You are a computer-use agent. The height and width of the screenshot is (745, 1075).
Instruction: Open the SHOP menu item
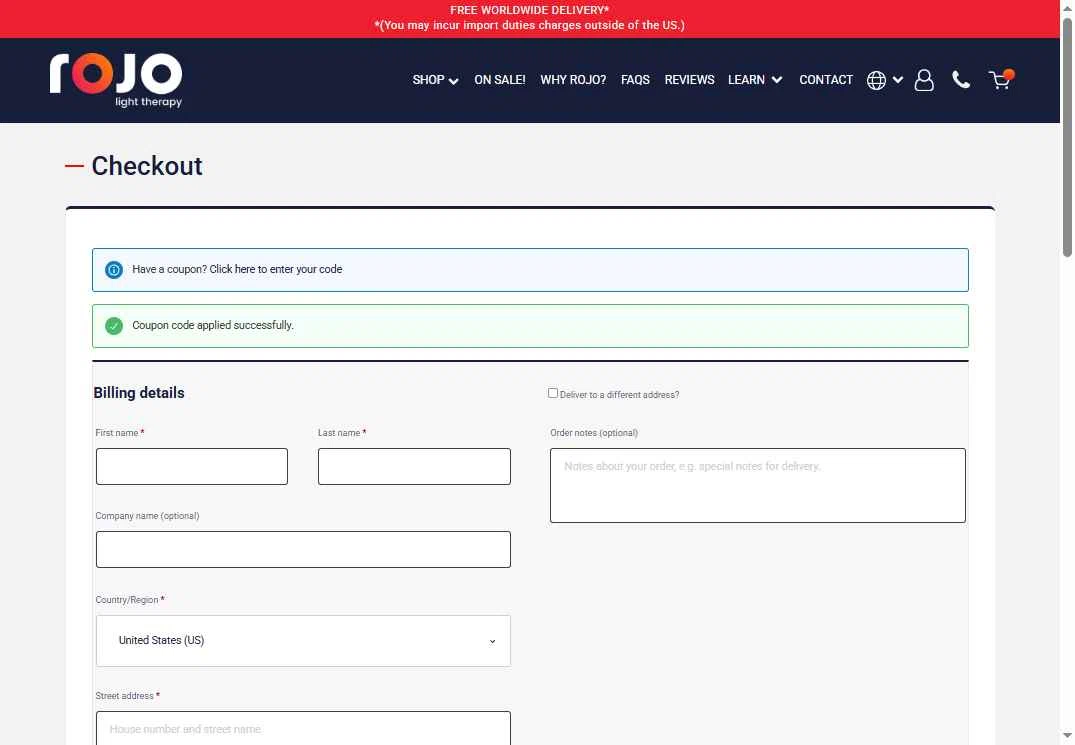click(428, 80)
